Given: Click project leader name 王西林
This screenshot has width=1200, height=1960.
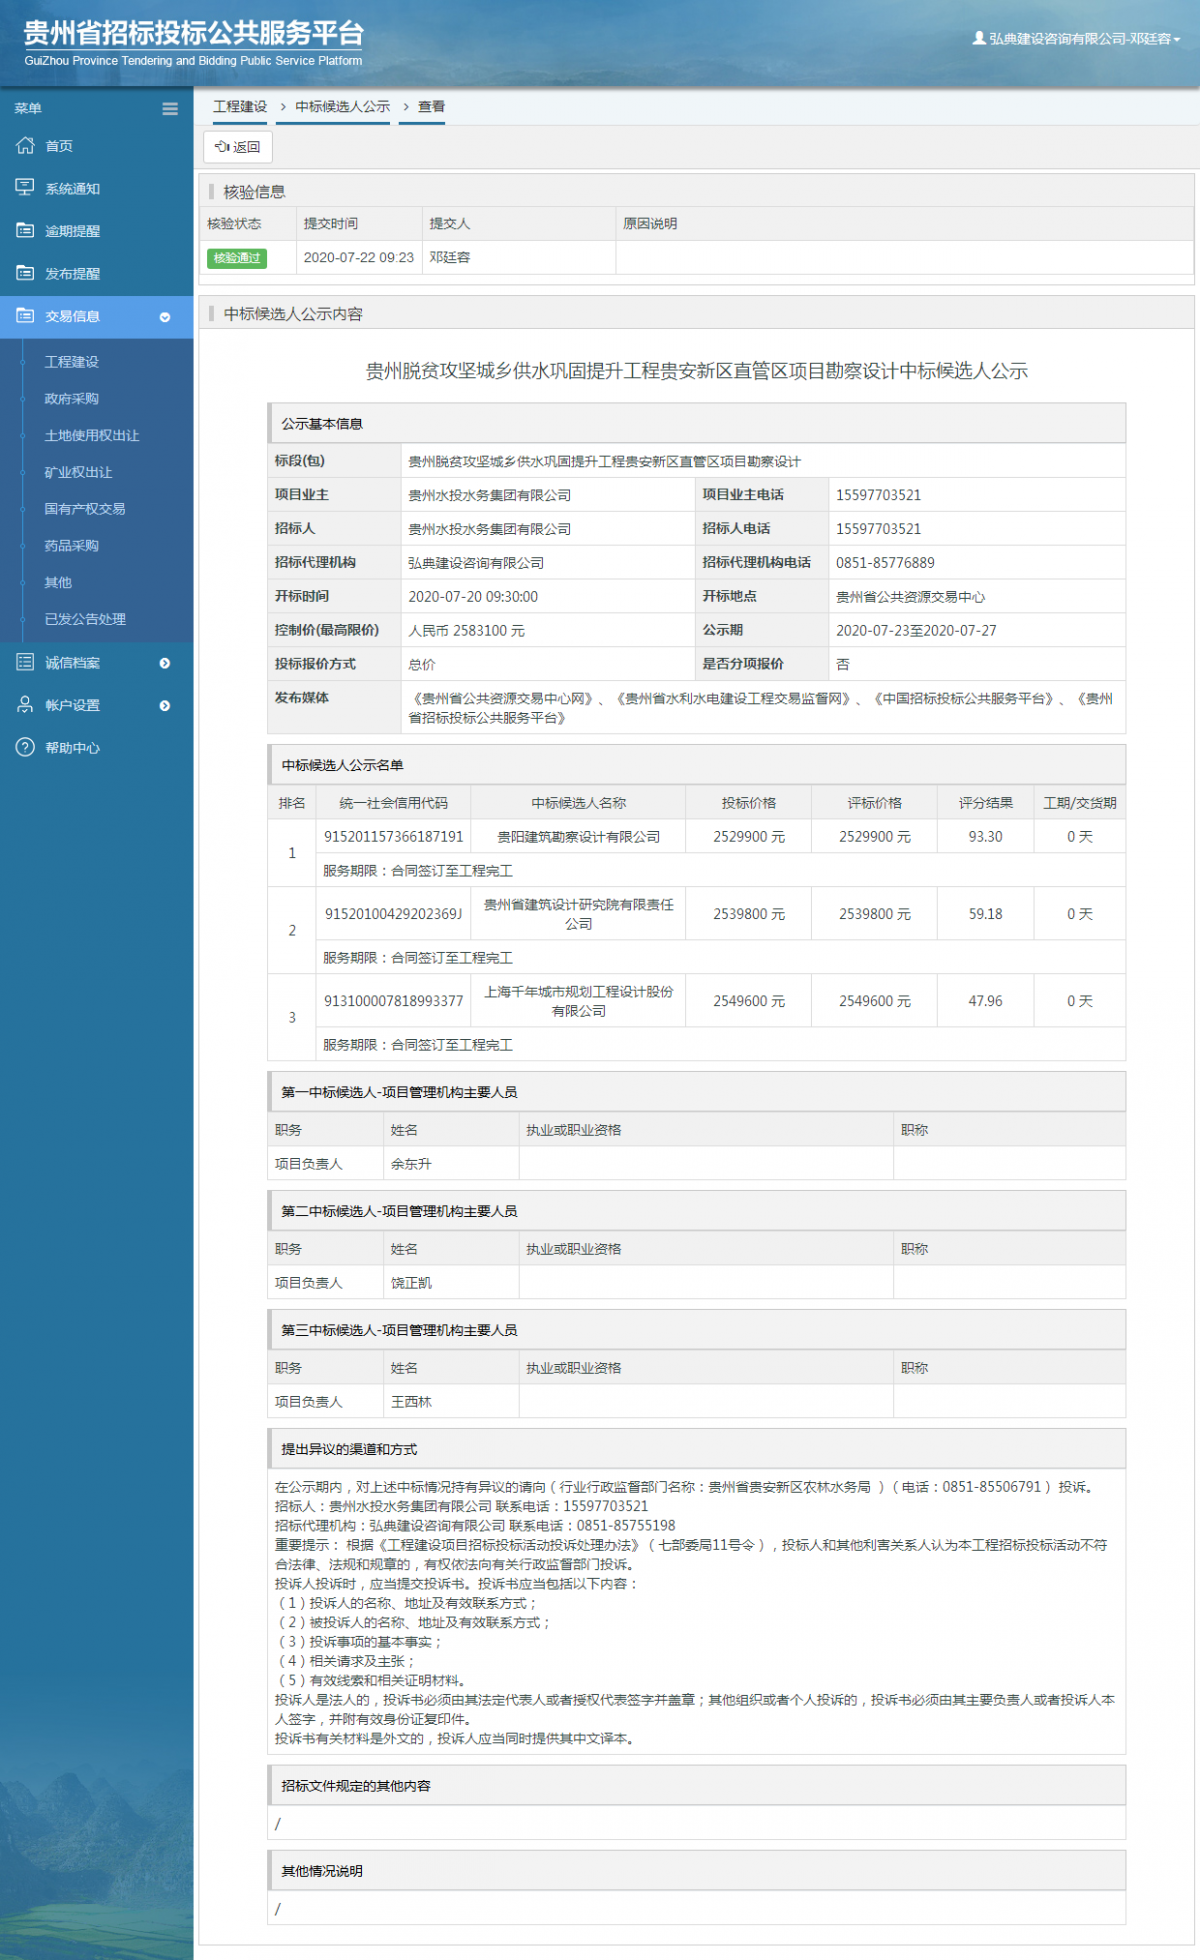Looking at the screenshot, I should 411,1403.
